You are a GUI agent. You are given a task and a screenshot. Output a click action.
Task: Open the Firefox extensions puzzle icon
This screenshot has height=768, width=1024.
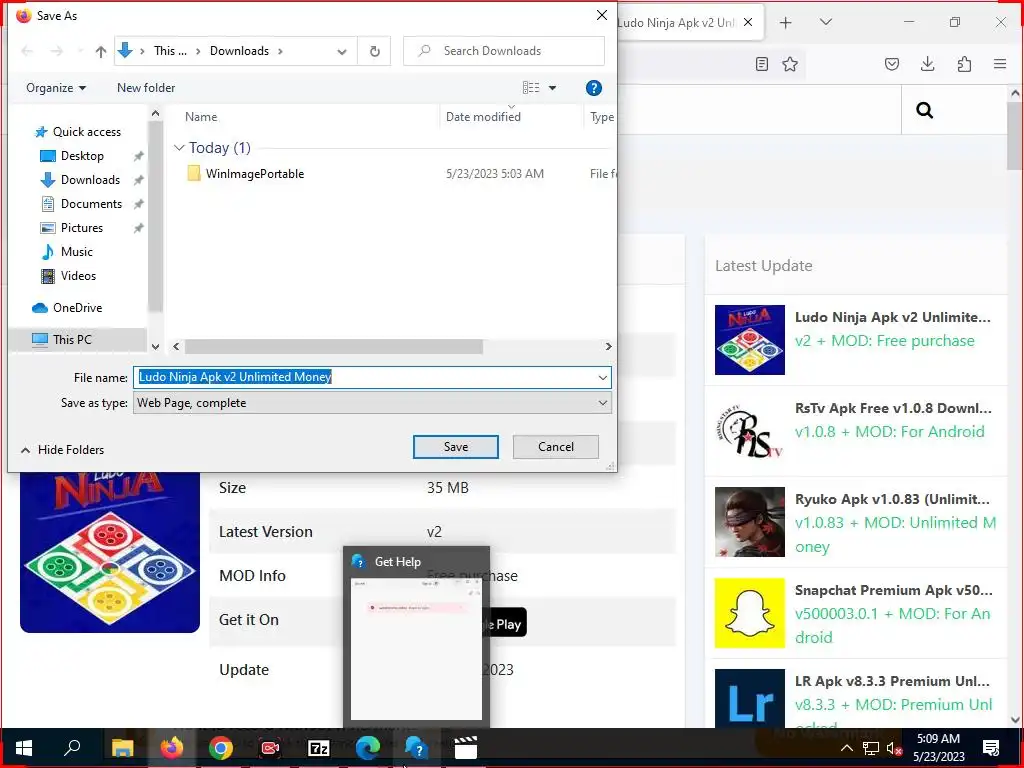(x=964, y=64)
